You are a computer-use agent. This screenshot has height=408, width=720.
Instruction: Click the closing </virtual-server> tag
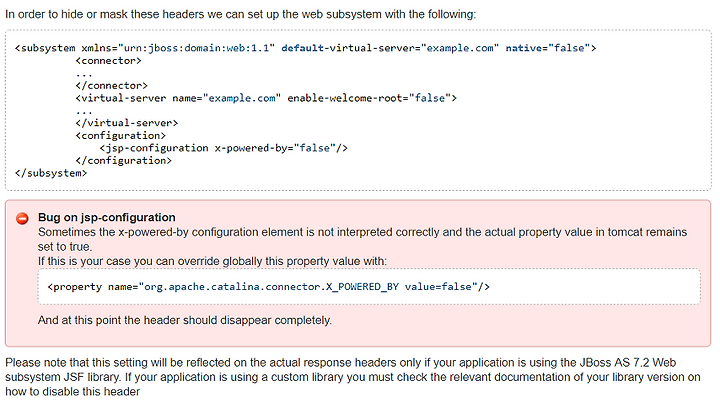tap(127, 123)
